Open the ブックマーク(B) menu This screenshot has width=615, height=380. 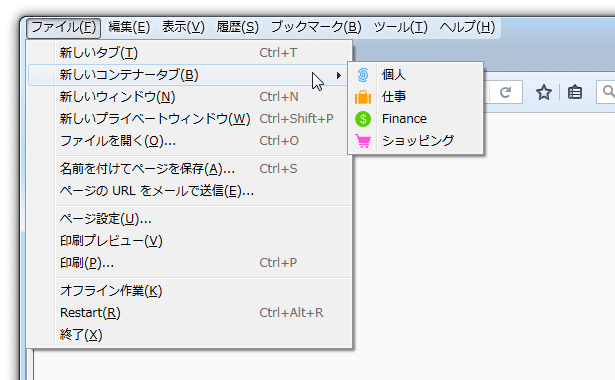point(316,27)
